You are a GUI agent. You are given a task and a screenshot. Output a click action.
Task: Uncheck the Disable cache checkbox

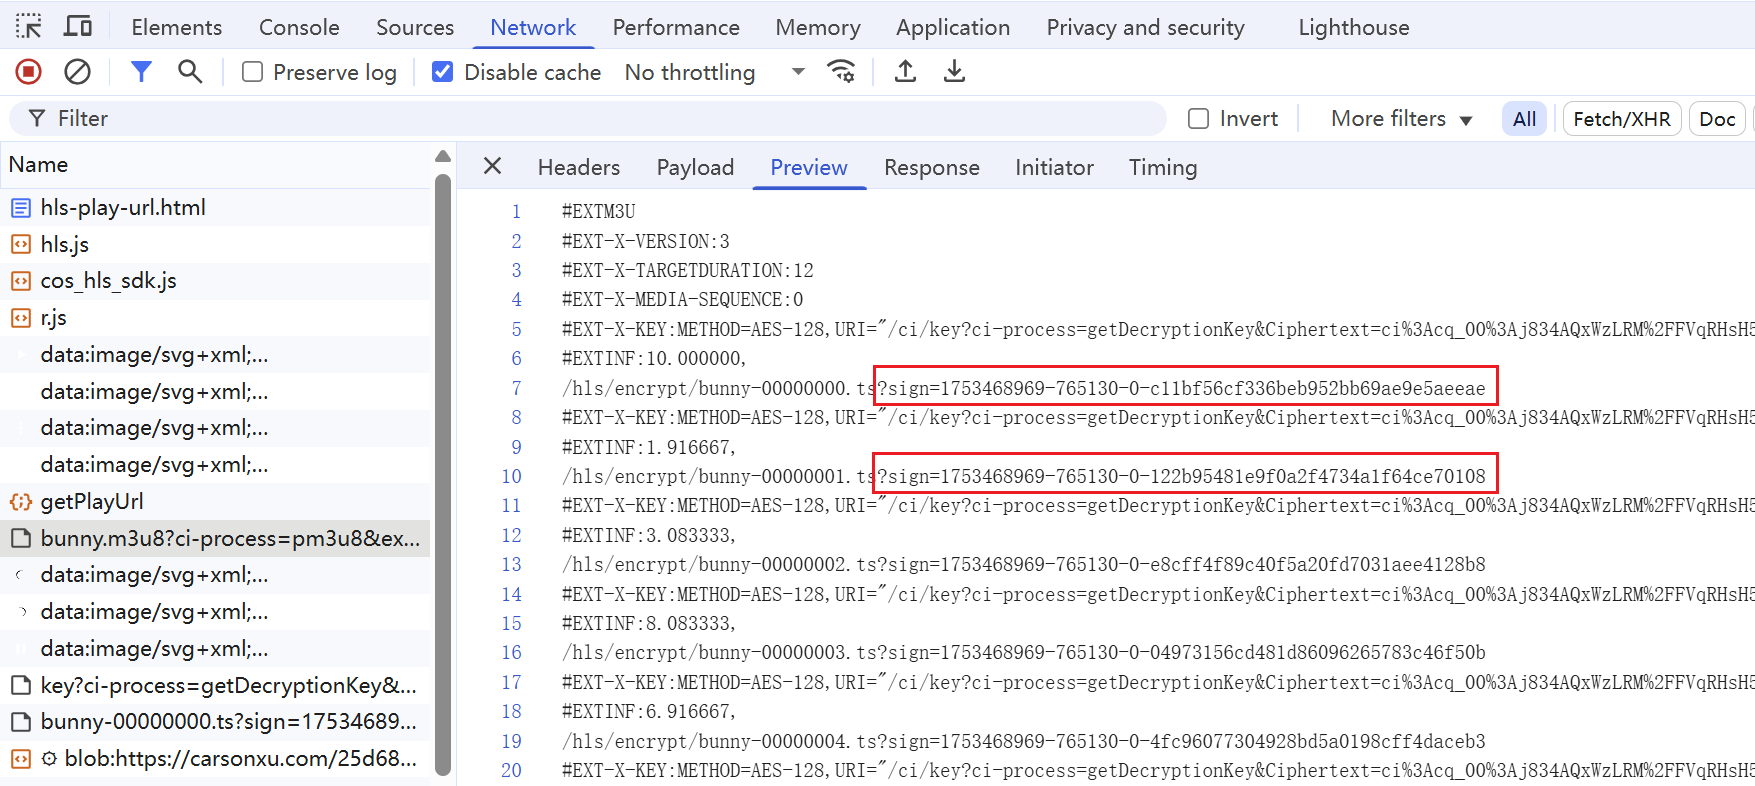coord(442,72)
